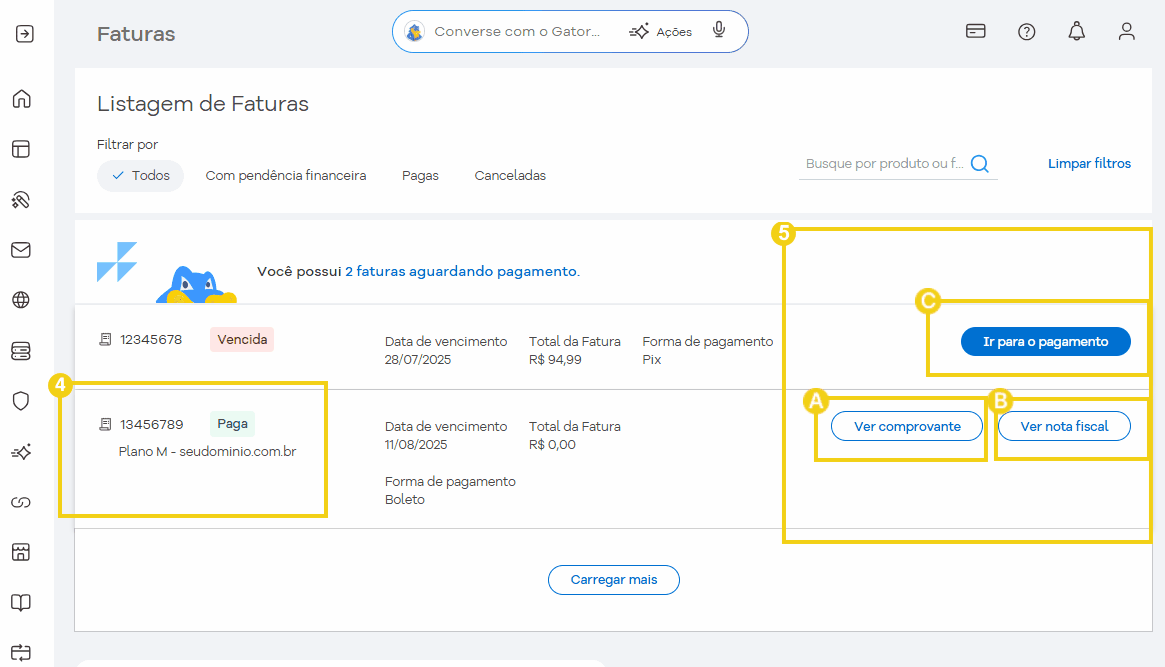The image size is (1165, 667).
Task: Click invoice icon beside 13456789
Action: (x=106, y=424)
